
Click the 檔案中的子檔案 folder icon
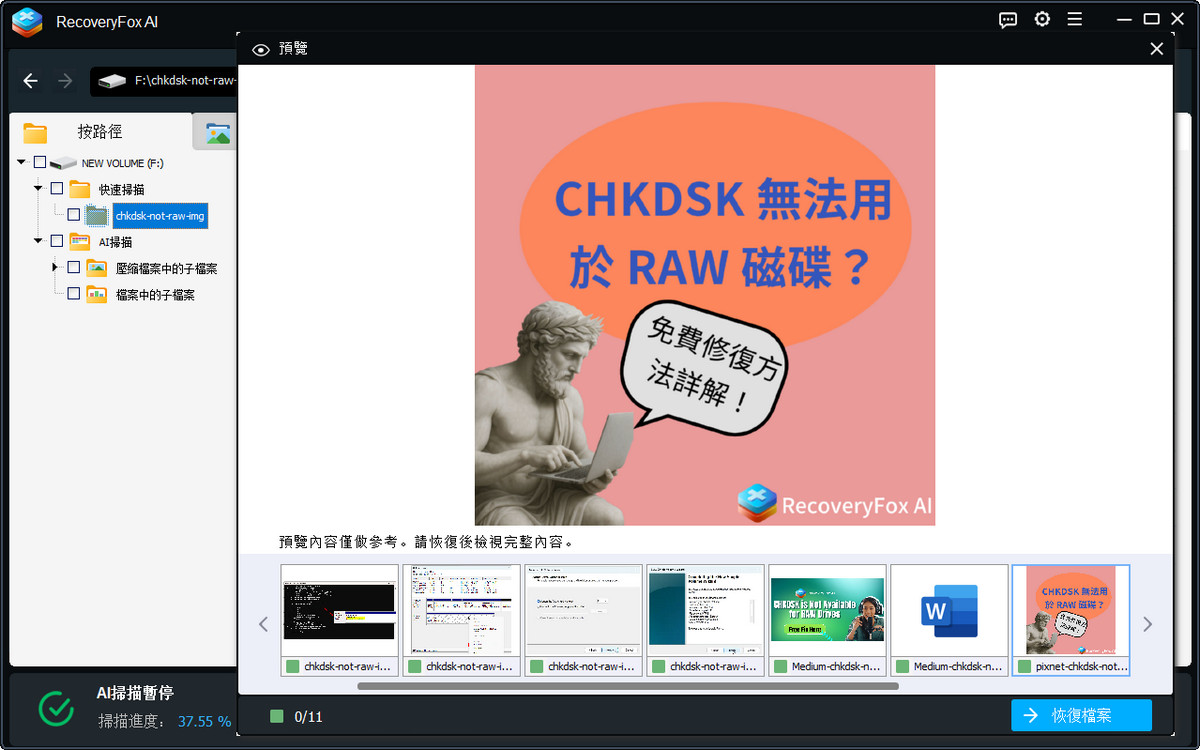97,294
